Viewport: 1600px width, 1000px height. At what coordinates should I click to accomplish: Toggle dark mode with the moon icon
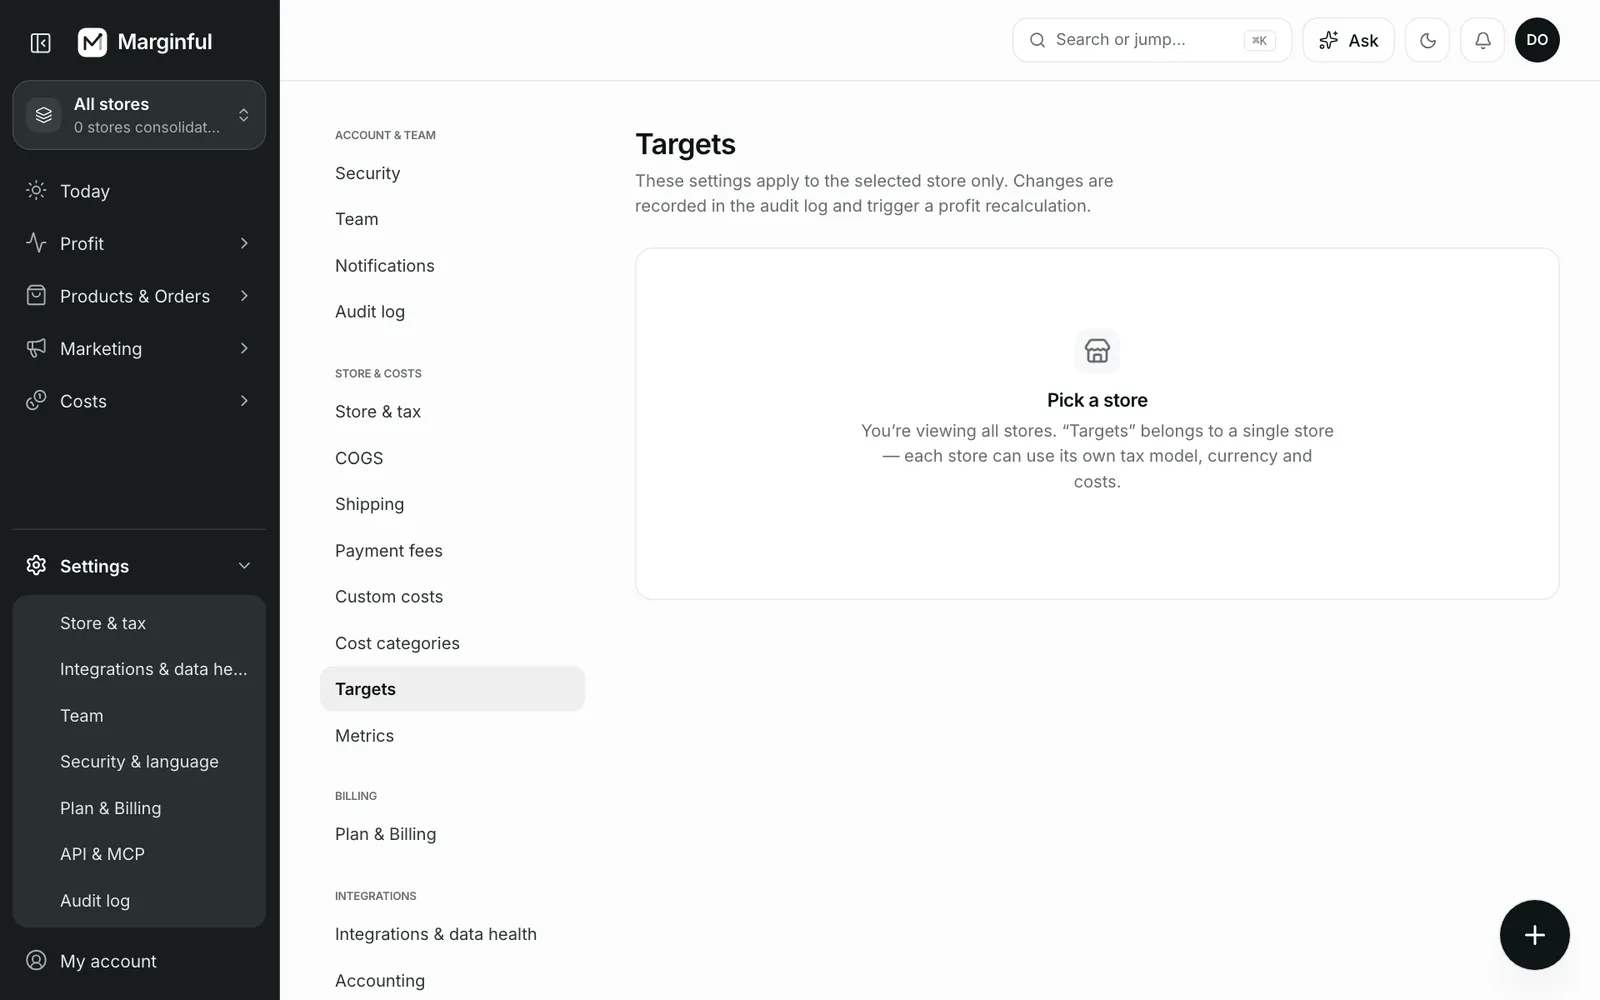click(x=1427, y=40)
